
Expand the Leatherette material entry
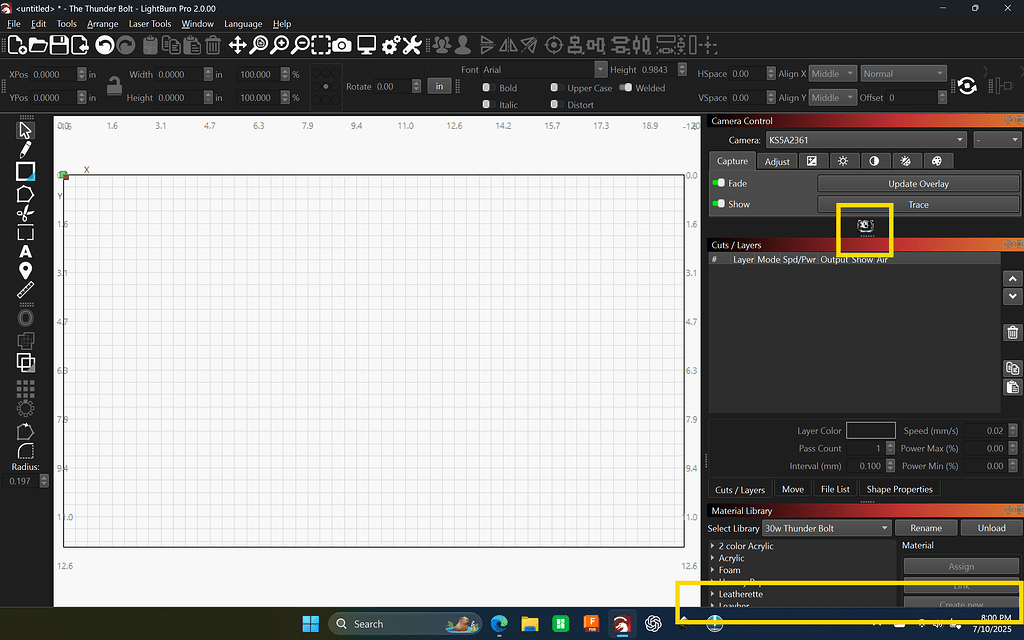[x=714, y=594]
